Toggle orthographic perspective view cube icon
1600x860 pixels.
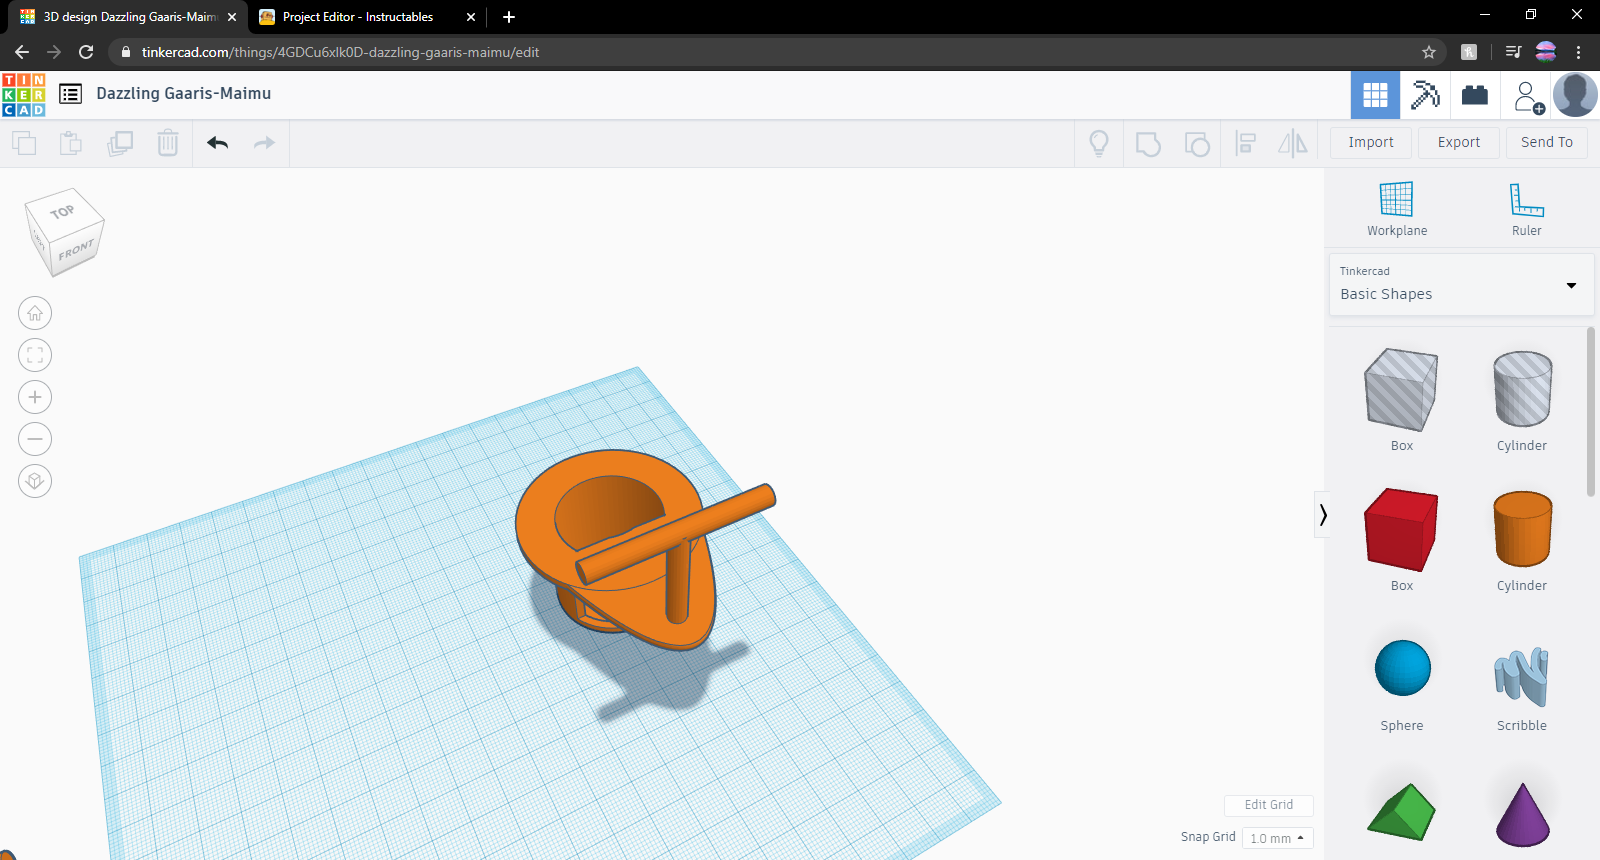(35, 481)
